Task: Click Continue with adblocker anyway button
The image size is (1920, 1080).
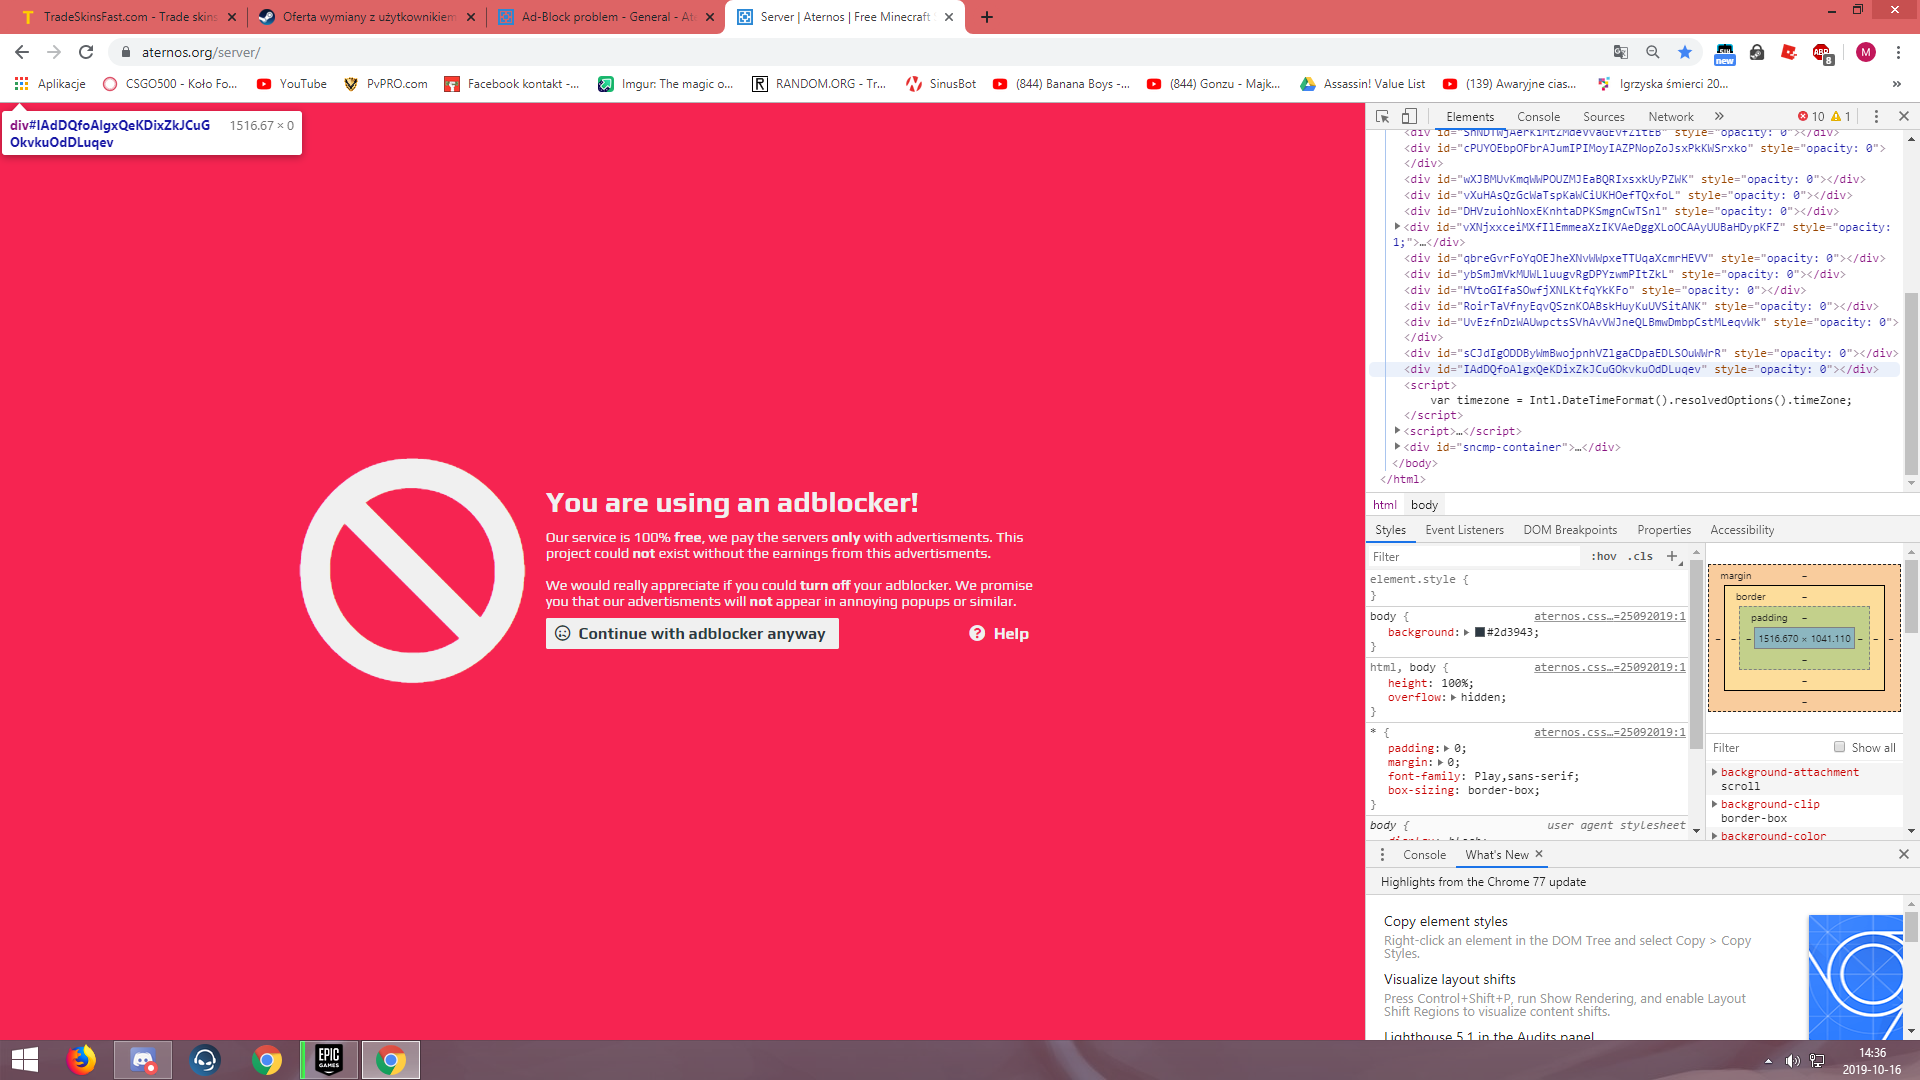Action: pos(692,633)
